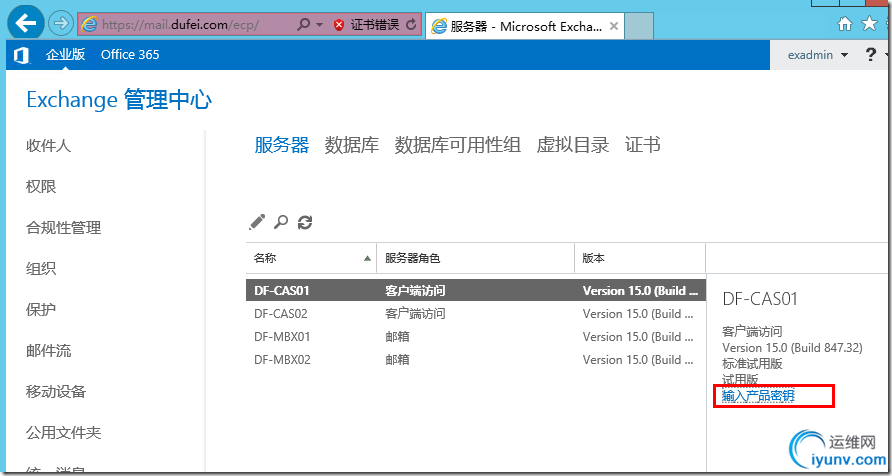The width and height of the screenshot is (892, 476).
Task: Open the exadmin user dropdown
Action: tap(817, 55)
